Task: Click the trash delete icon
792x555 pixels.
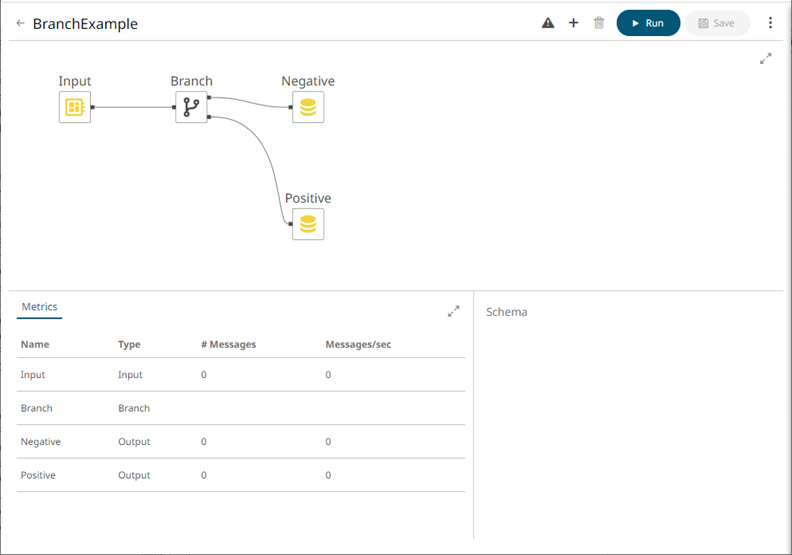Action: (x=599, y=23)
